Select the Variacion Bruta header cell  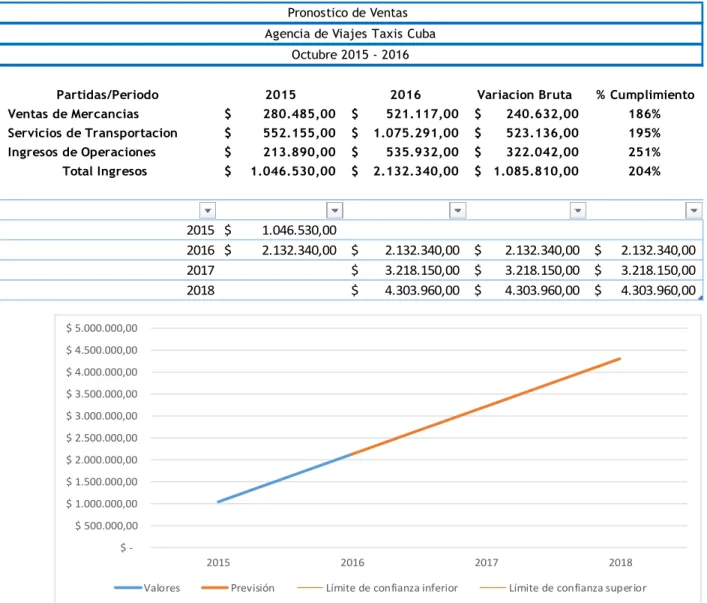pyautogui.click(x=524, y=95)
